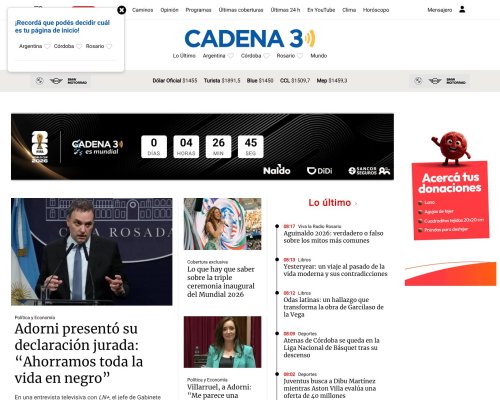This screenshot has width=500, height=400.
Task: Click the Dólar Oficial $1455 quote
Action: click(x=175, y=81)
